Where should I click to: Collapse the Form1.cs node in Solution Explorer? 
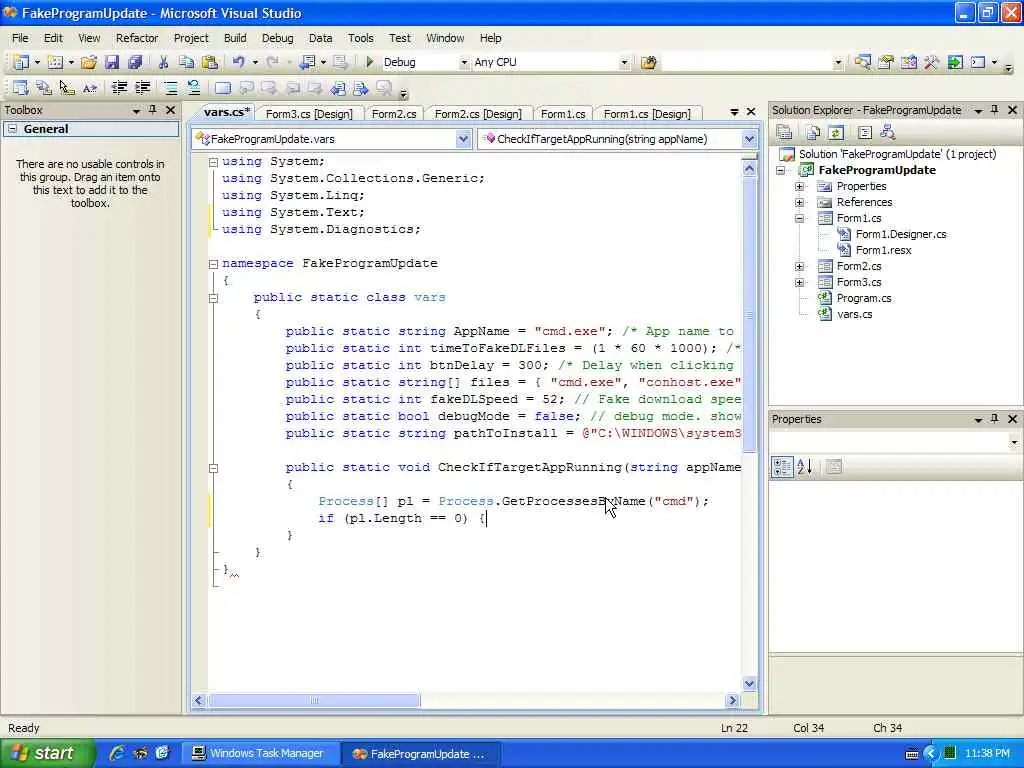coord(799,218)
